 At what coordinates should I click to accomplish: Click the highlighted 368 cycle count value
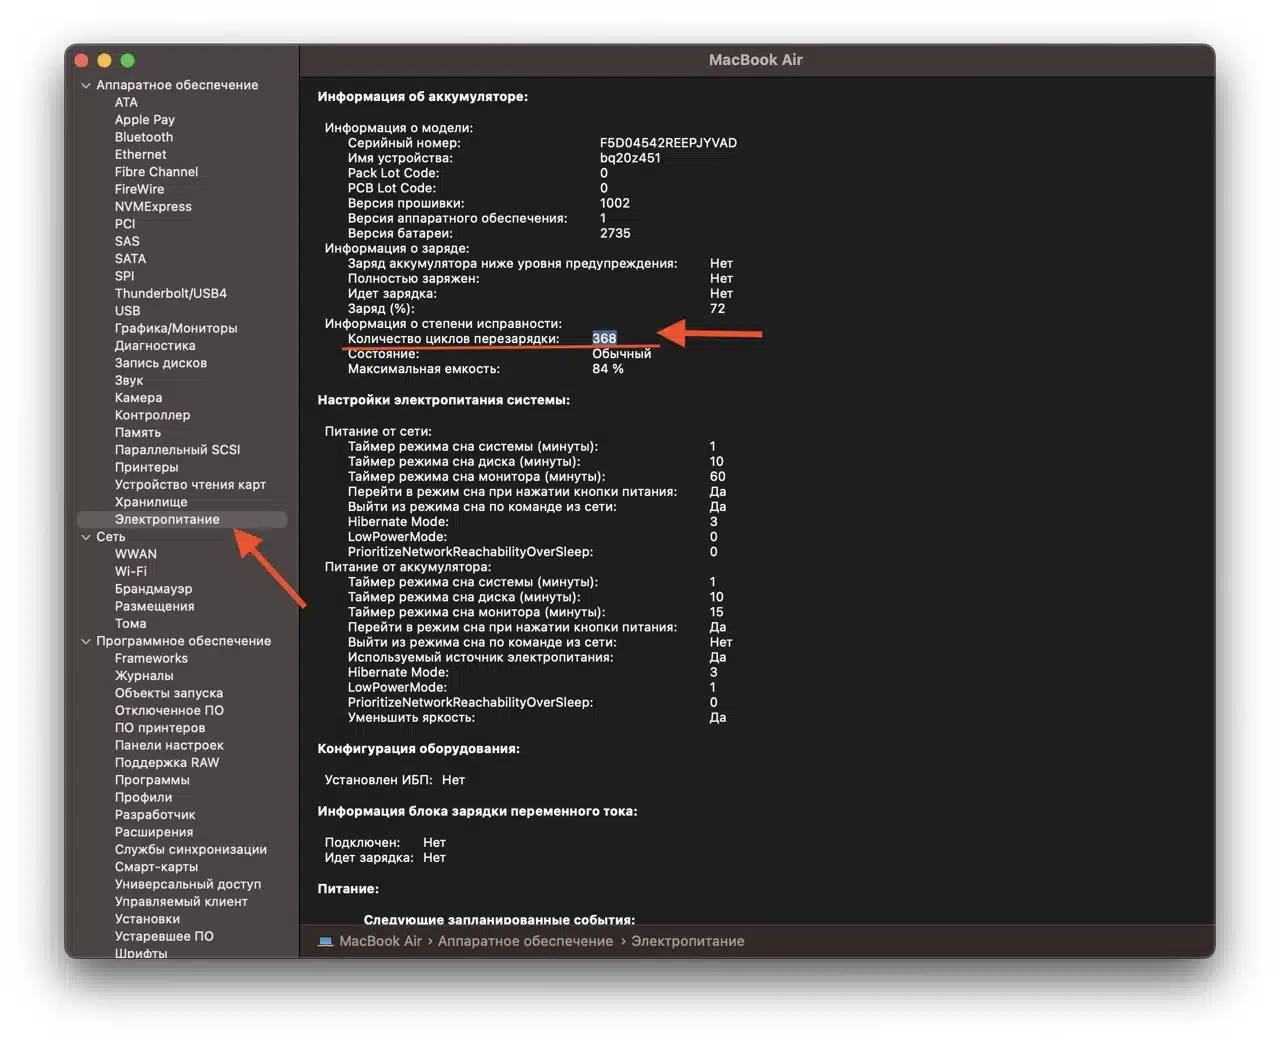[604, 338]
